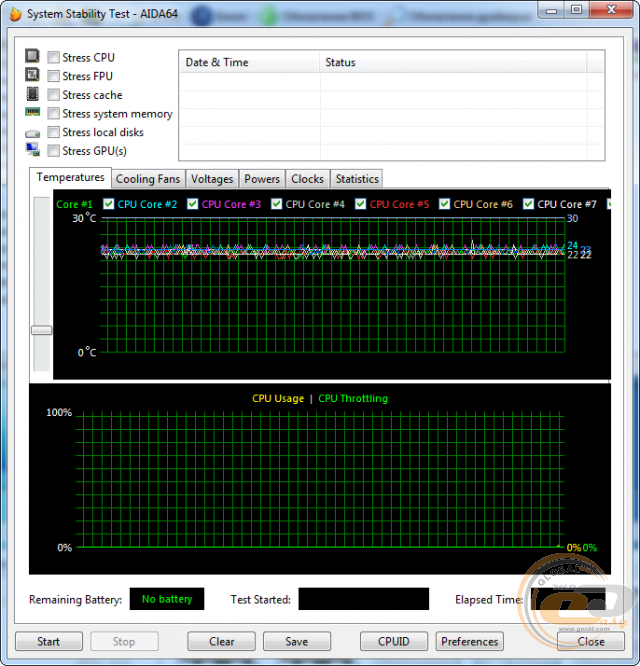Open the CPUID panel
This screenshot has width=640, height=666.
tap(394, 641)
